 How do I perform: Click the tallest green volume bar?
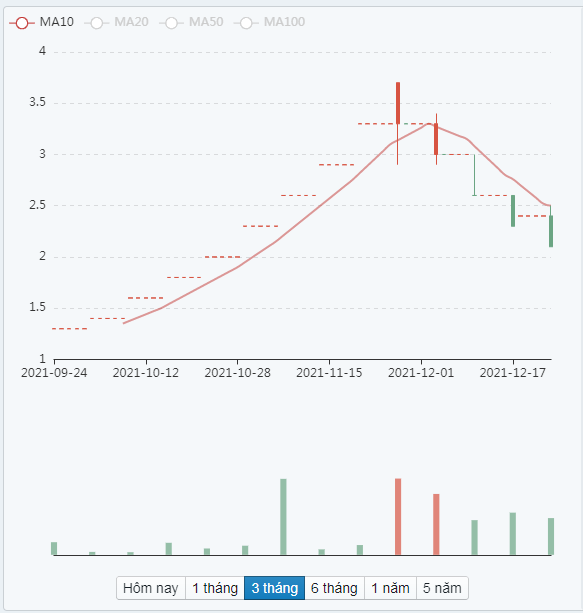pyautogui.click(x=283, y=516)
